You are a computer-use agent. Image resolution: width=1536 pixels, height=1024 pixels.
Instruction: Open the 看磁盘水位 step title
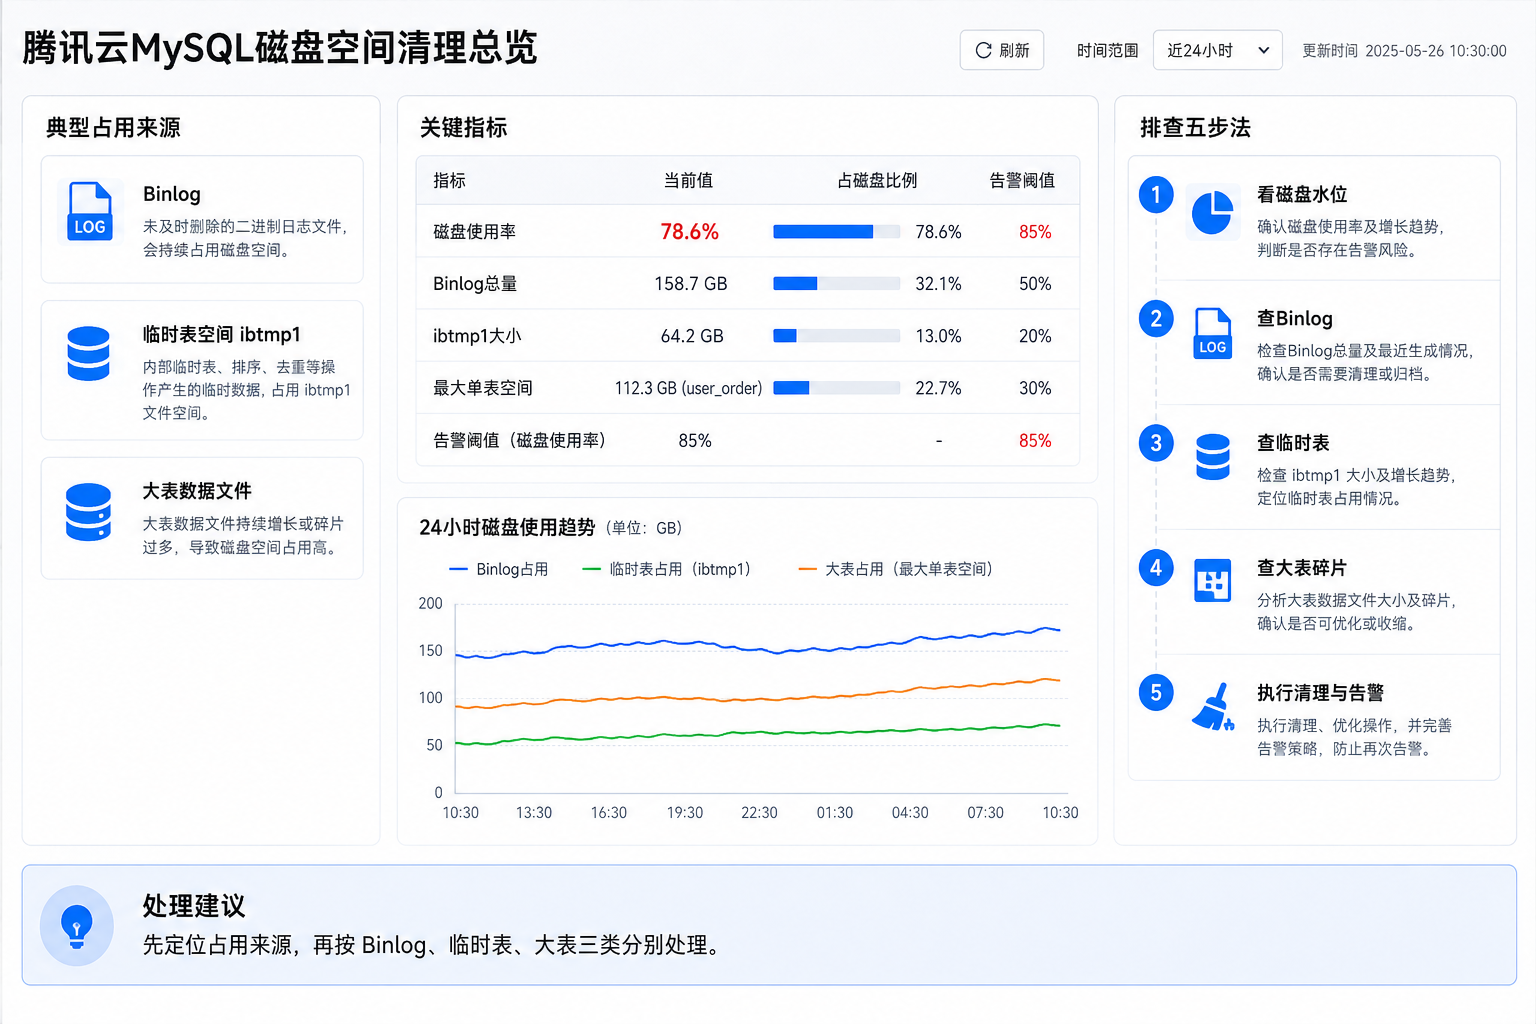pyautogui.click(x=1302, y=194)
